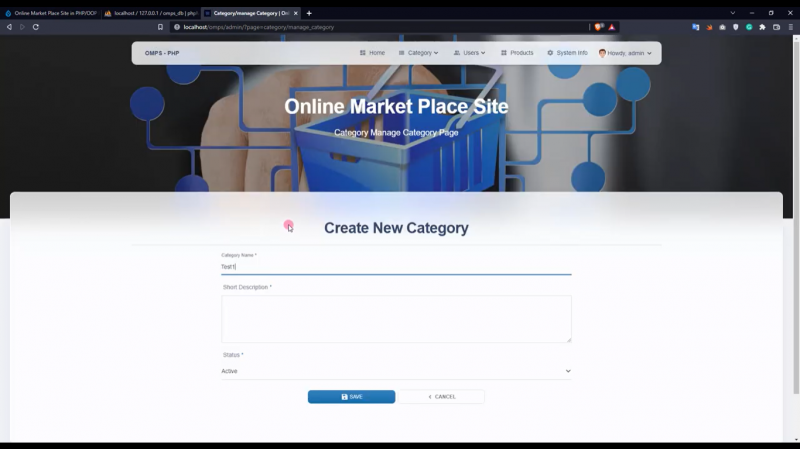Click the OMPS - PHP brand link
800x449 pixels.
[x=162, y=53]
